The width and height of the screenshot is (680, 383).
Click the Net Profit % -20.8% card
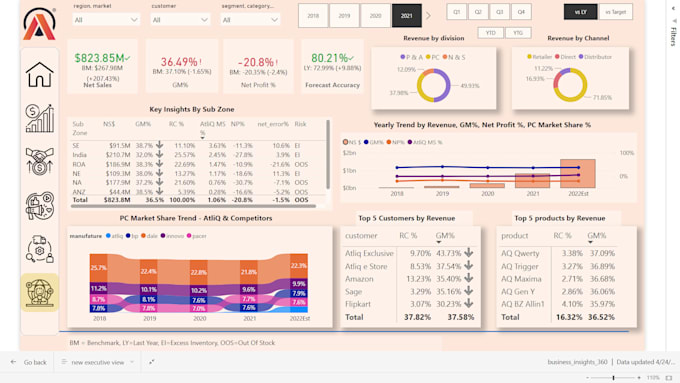tap(258, 66)
